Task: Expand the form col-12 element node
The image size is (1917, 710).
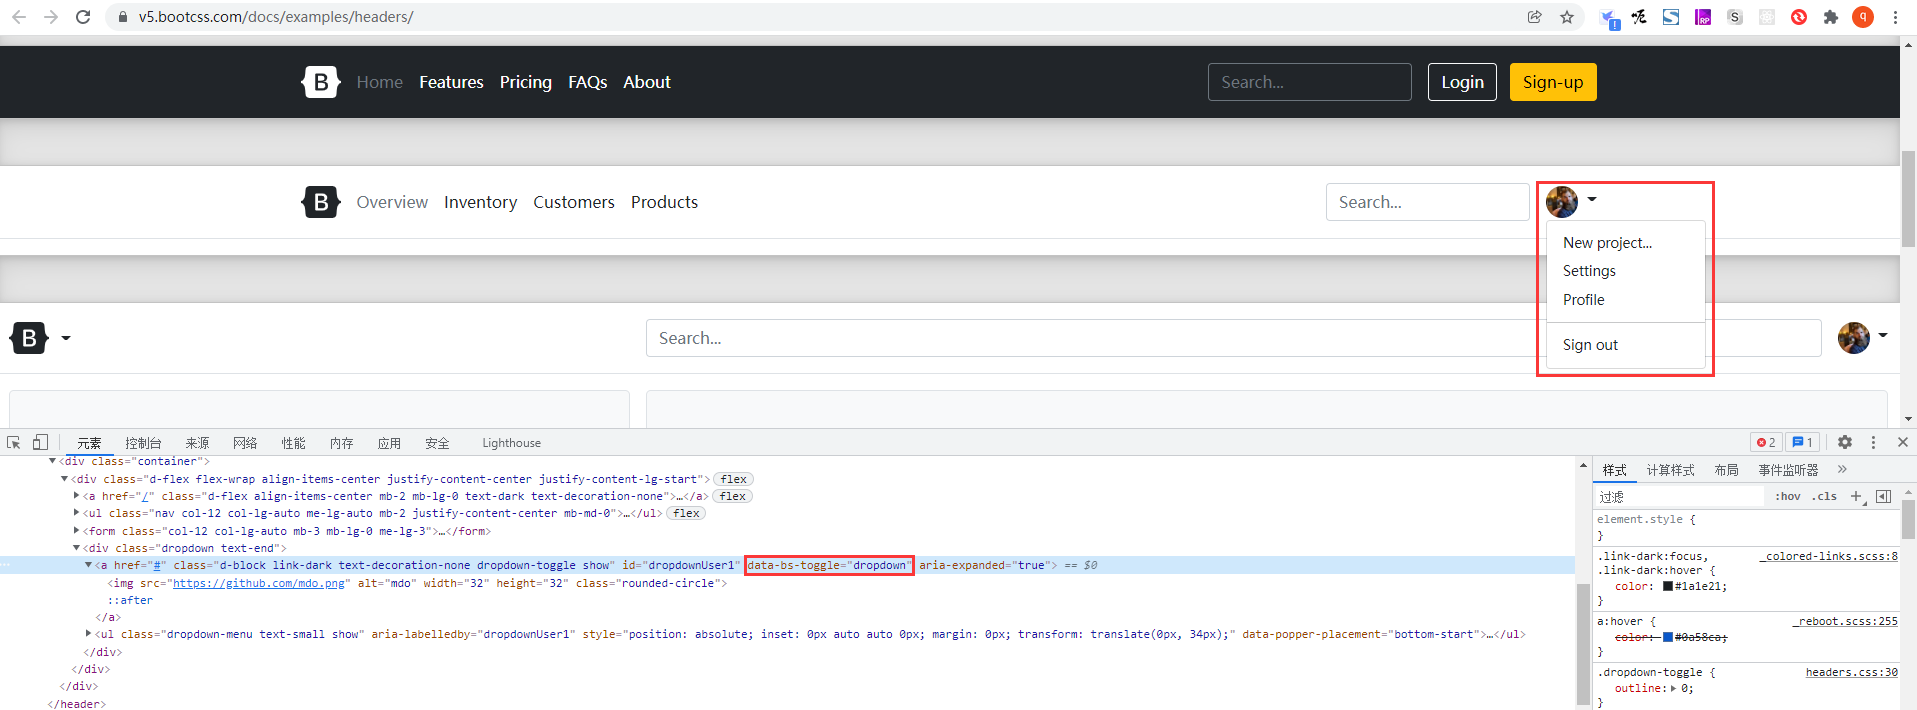Action: tap(77, 531)
